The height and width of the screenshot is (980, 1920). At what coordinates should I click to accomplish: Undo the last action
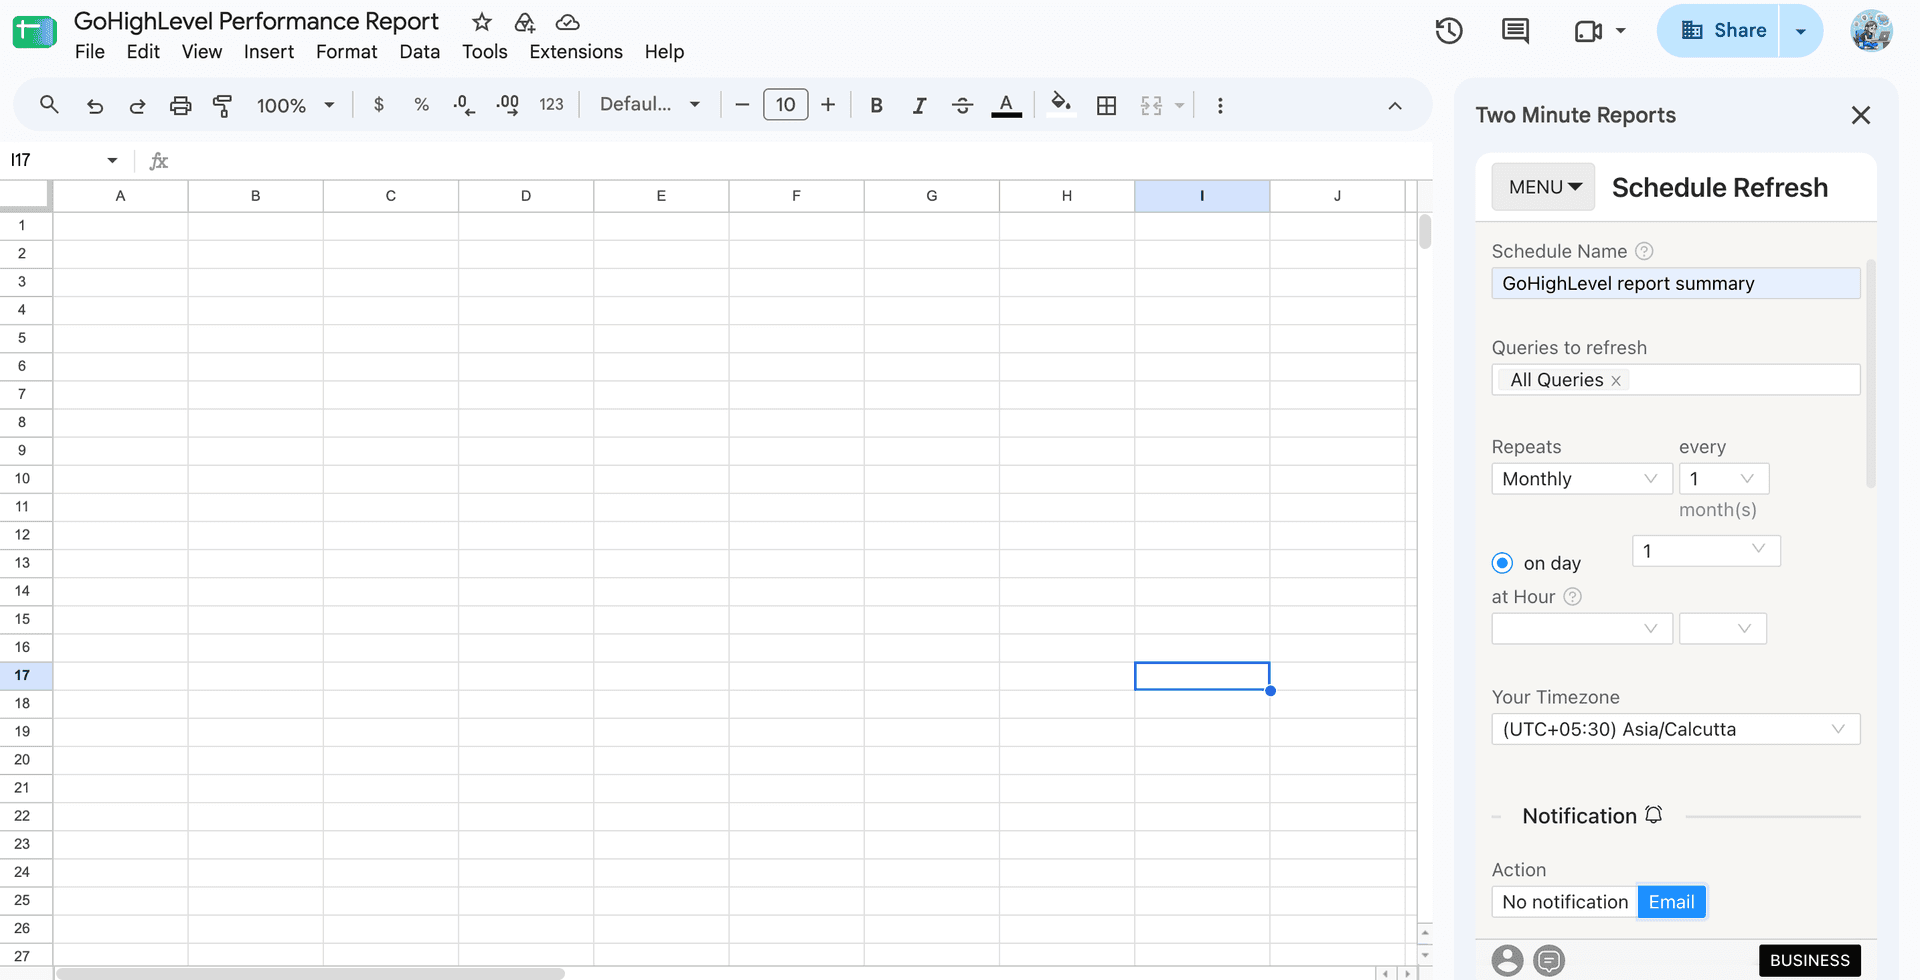coord(95,105)
